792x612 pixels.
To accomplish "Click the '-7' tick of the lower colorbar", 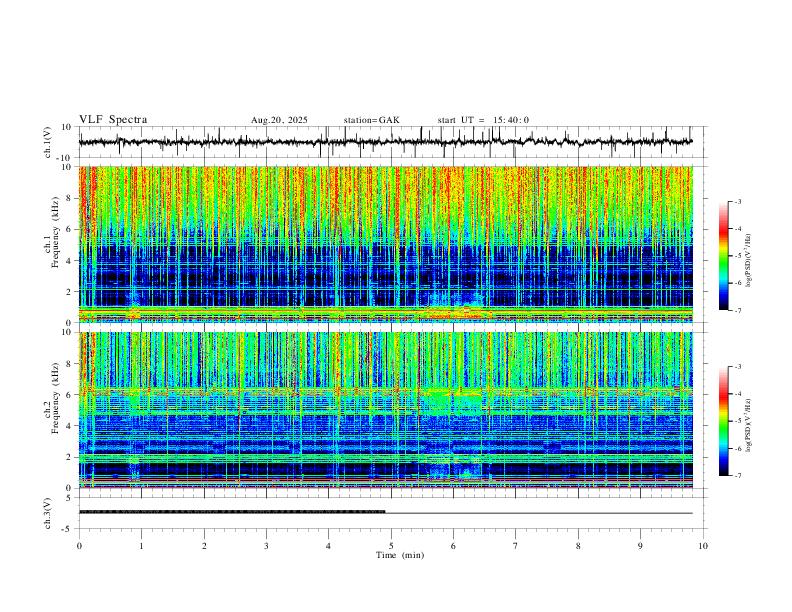I will tap(737, 476).
